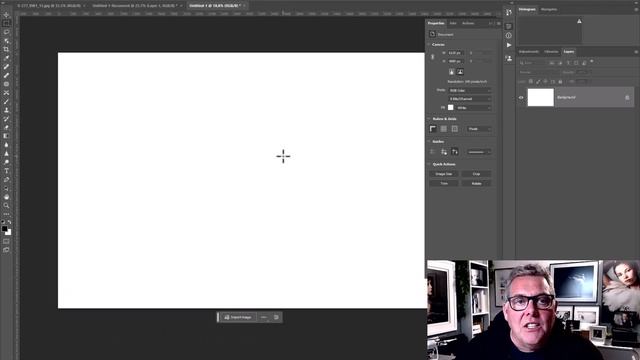Open the RGB Color mode dropdown

click(469, 90)
